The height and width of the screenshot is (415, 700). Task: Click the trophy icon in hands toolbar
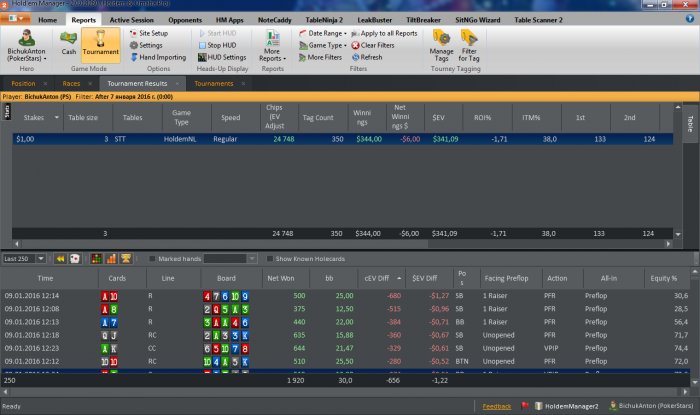pos(124,258)
